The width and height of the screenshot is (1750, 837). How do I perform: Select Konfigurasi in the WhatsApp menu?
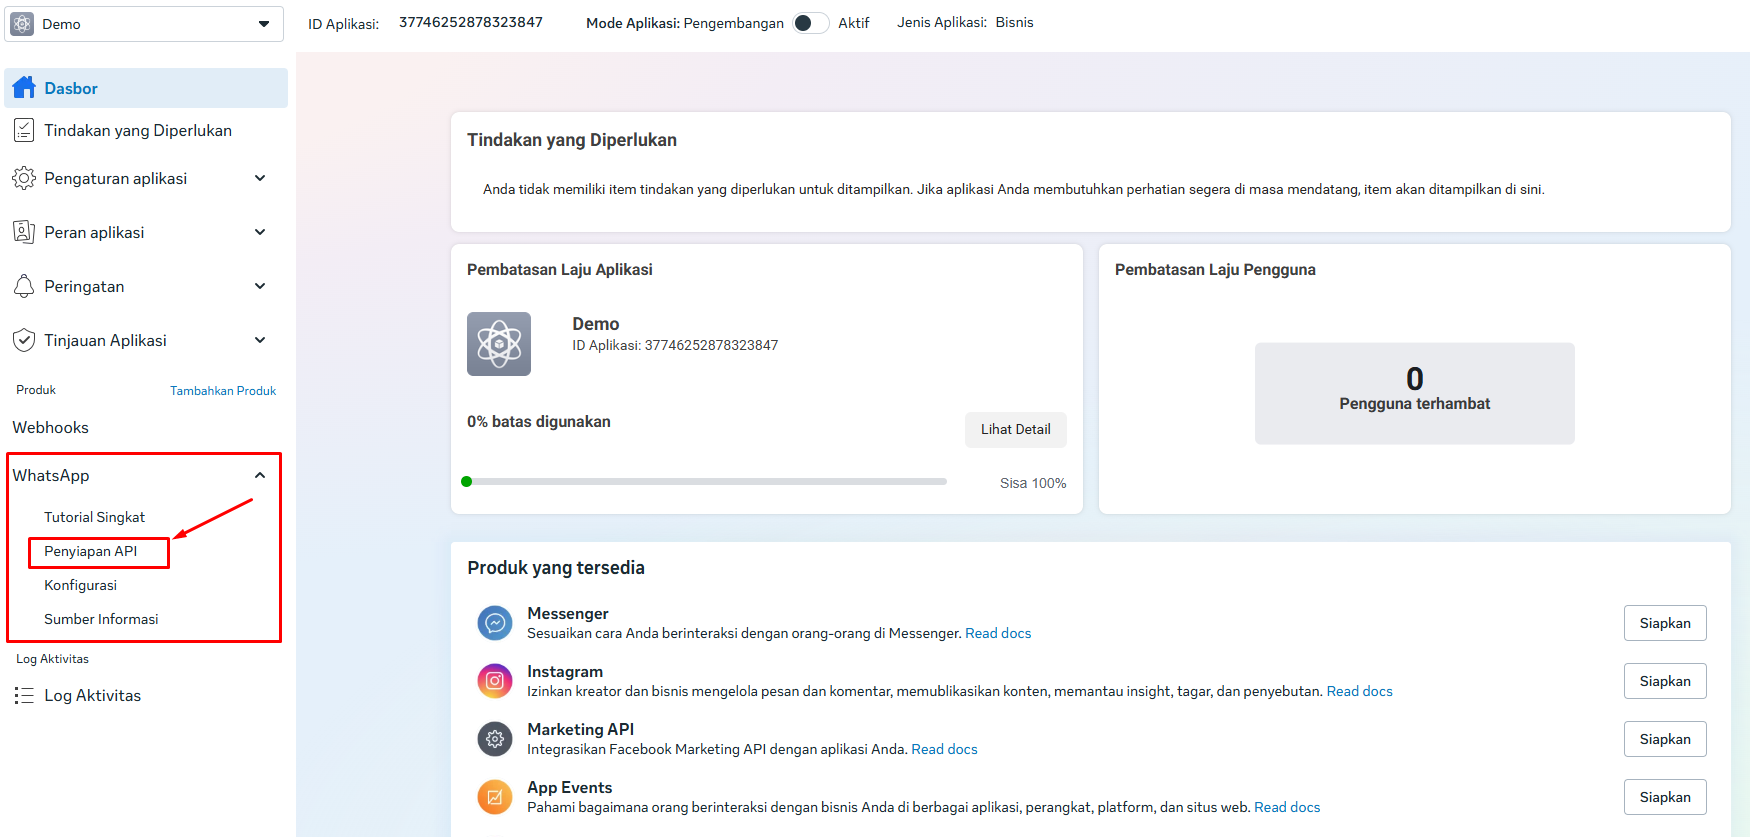(x=80, y=585)
